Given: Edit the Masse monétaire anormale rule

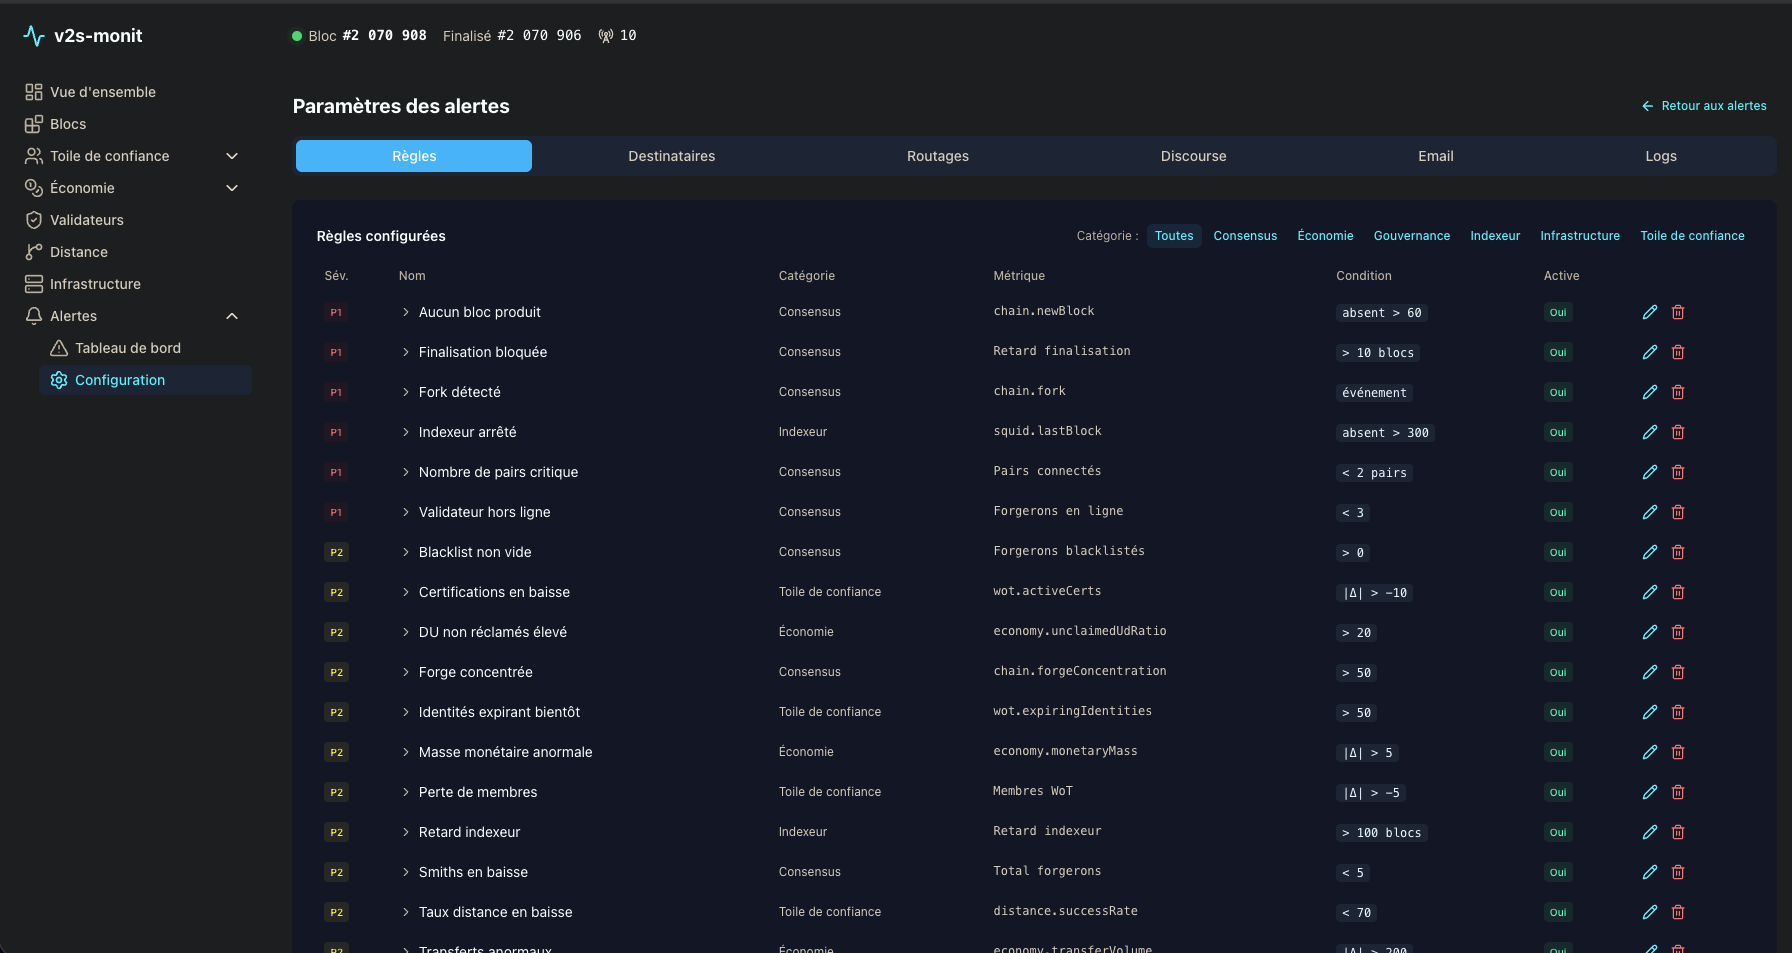Looking at the screenshot, I should click(x=1650, y=752).
